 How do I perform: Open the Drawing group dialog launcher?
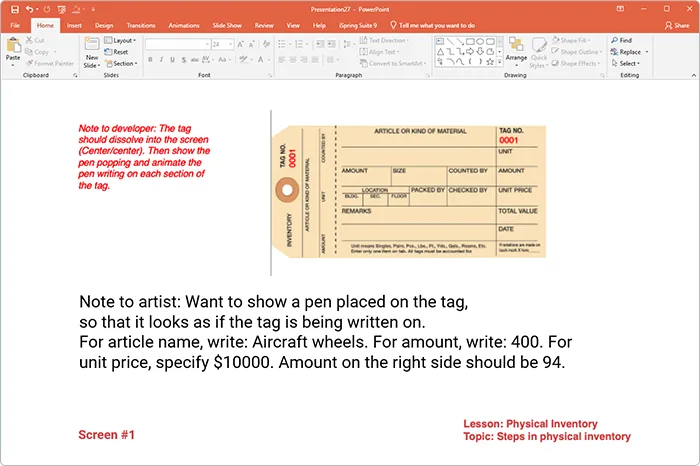point(603,75)
